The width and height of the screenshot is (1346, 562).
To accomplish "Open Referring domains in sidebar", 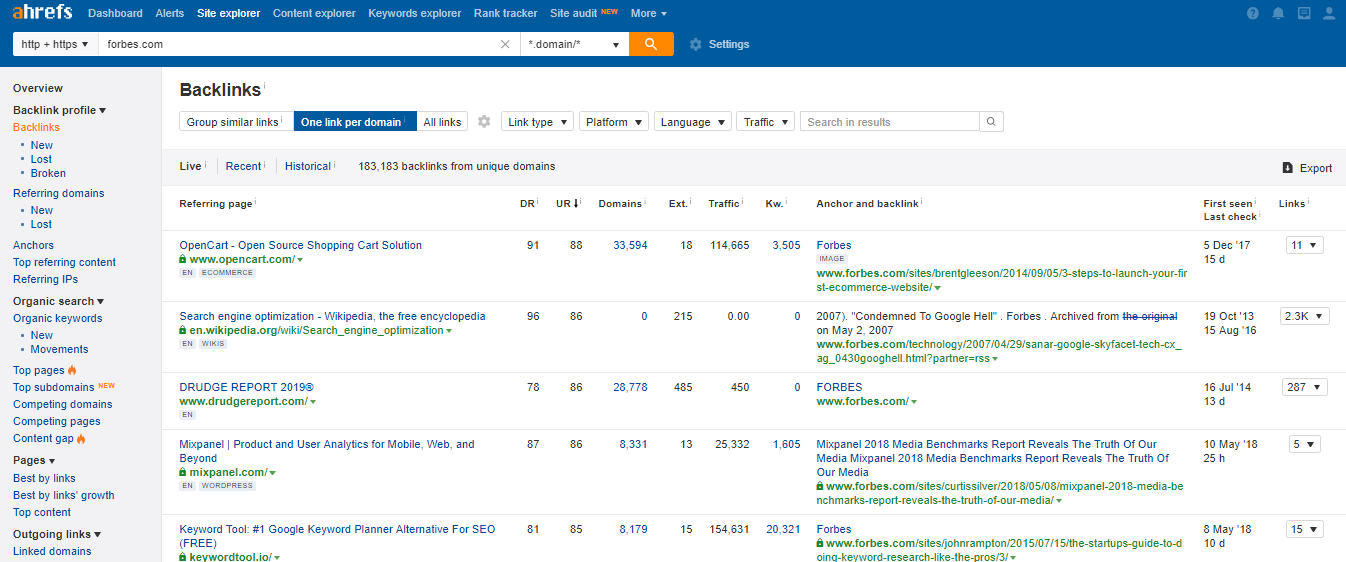I will [x=59, y=193].
